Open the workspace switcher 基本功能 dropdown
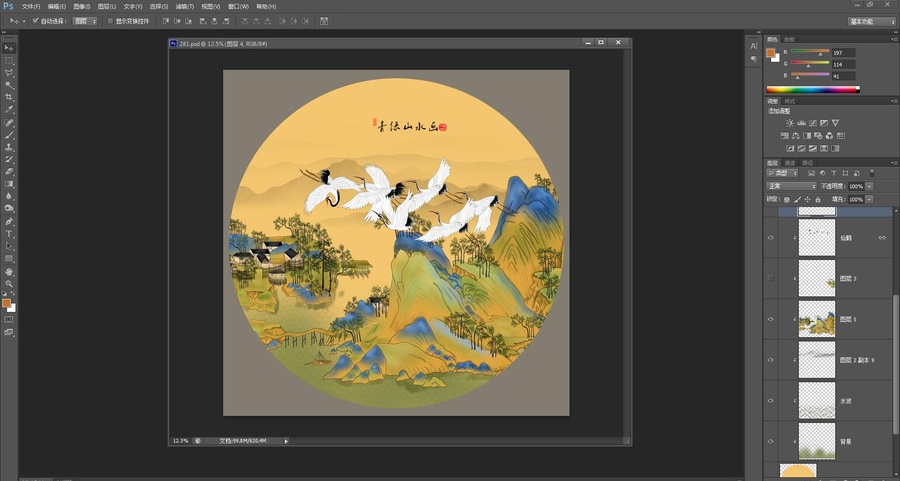The width and height of the screenshot is (900, 481). point(871,21)
